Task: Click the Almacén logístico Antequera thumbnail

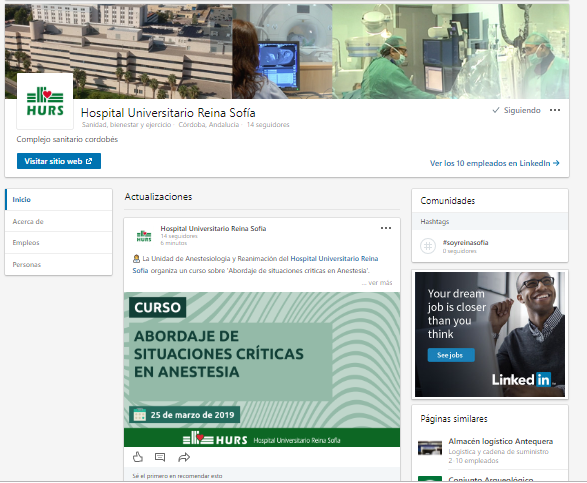Action: [430, 448]
